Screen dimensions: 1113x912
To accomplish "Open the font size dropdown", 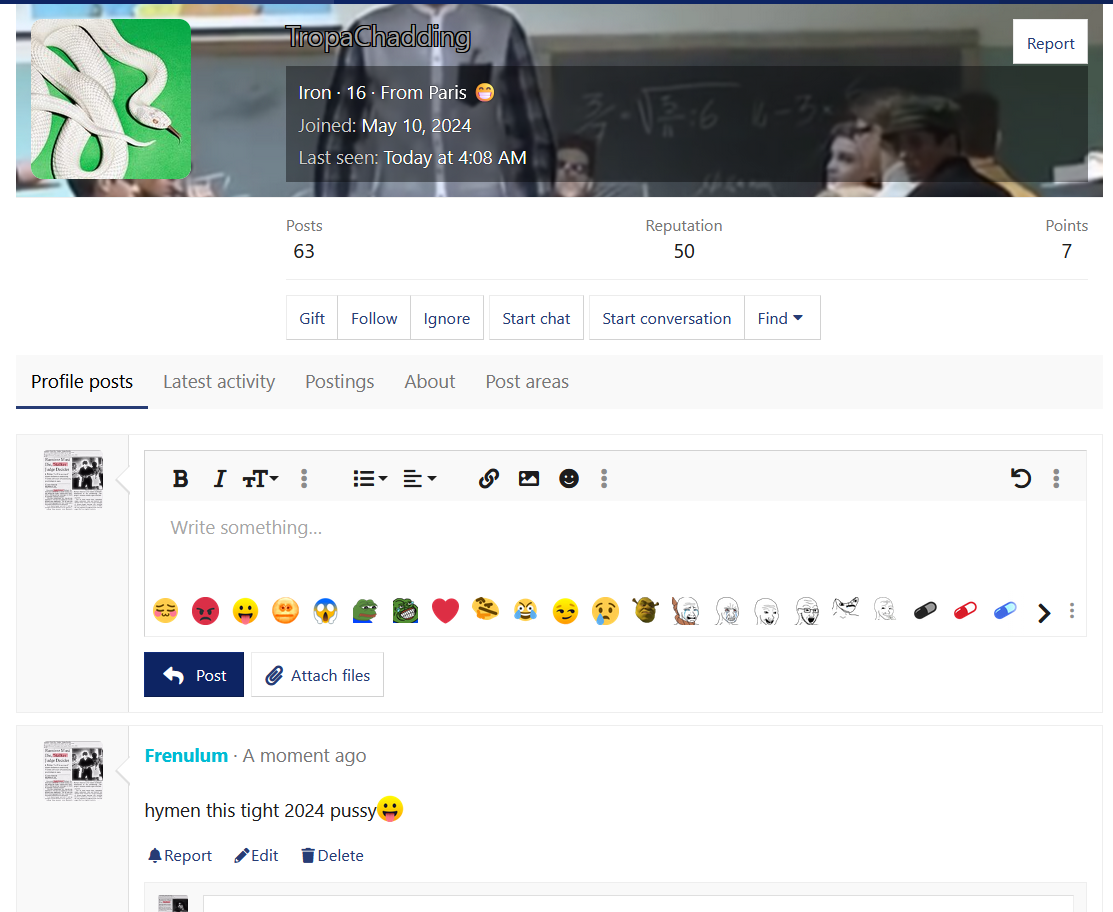I will click(x=260, y=478).
